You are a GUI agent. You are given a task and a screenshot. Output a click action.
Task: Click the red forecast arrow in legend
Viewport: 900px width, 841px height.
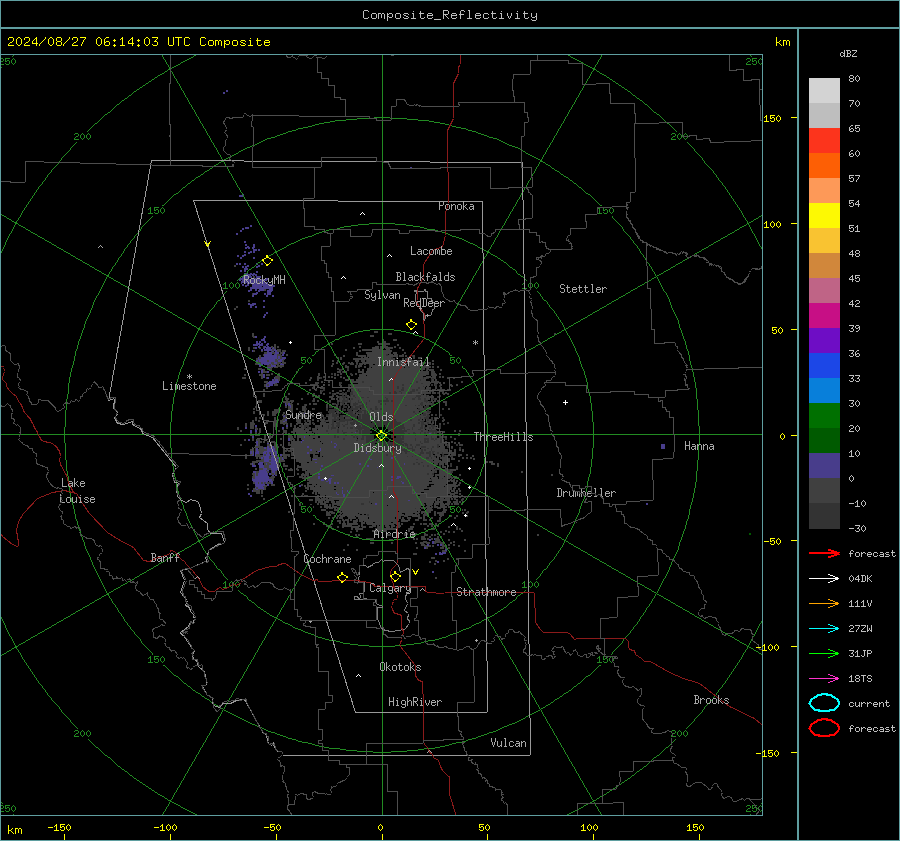[824, 553]
